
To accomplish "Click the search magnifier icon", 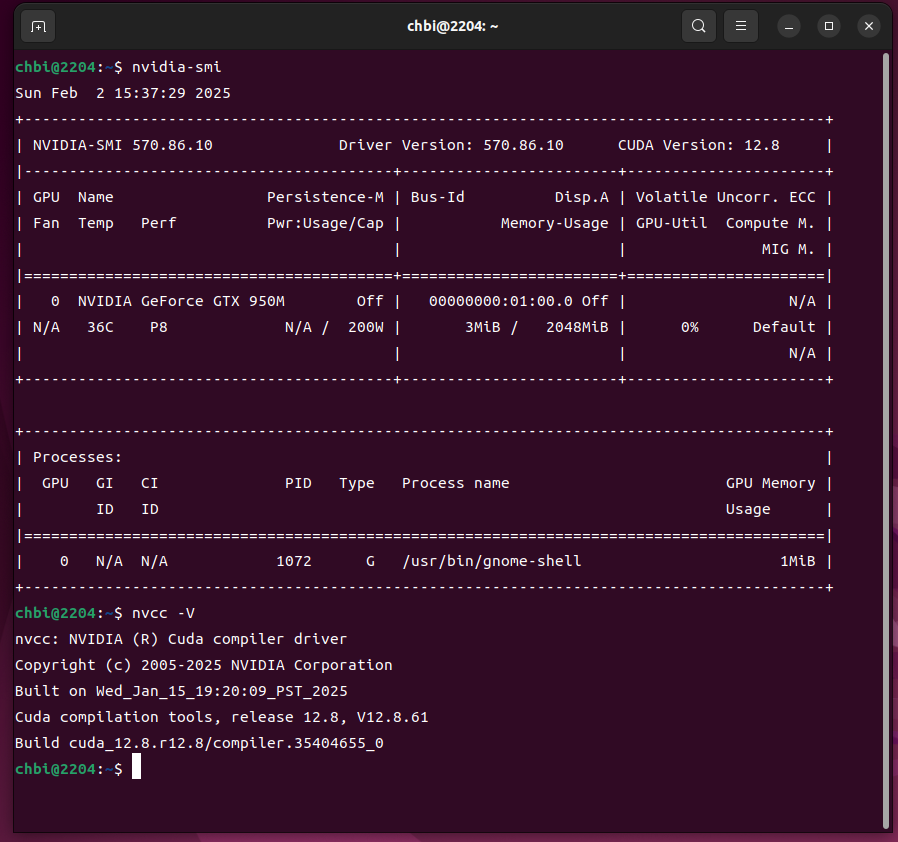I will pyautogui.click(x=699, y=26).
